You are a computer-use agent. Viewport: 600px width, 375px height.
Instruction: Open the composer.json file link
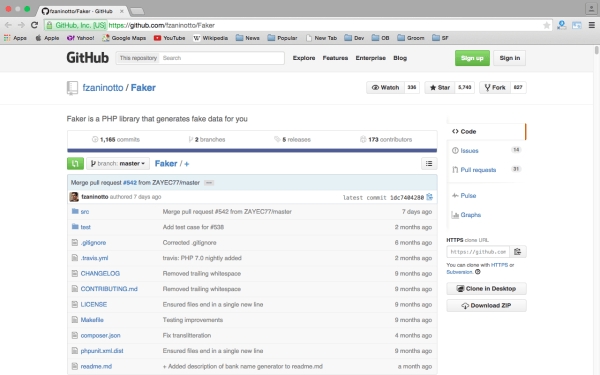(x=100, y=335)
